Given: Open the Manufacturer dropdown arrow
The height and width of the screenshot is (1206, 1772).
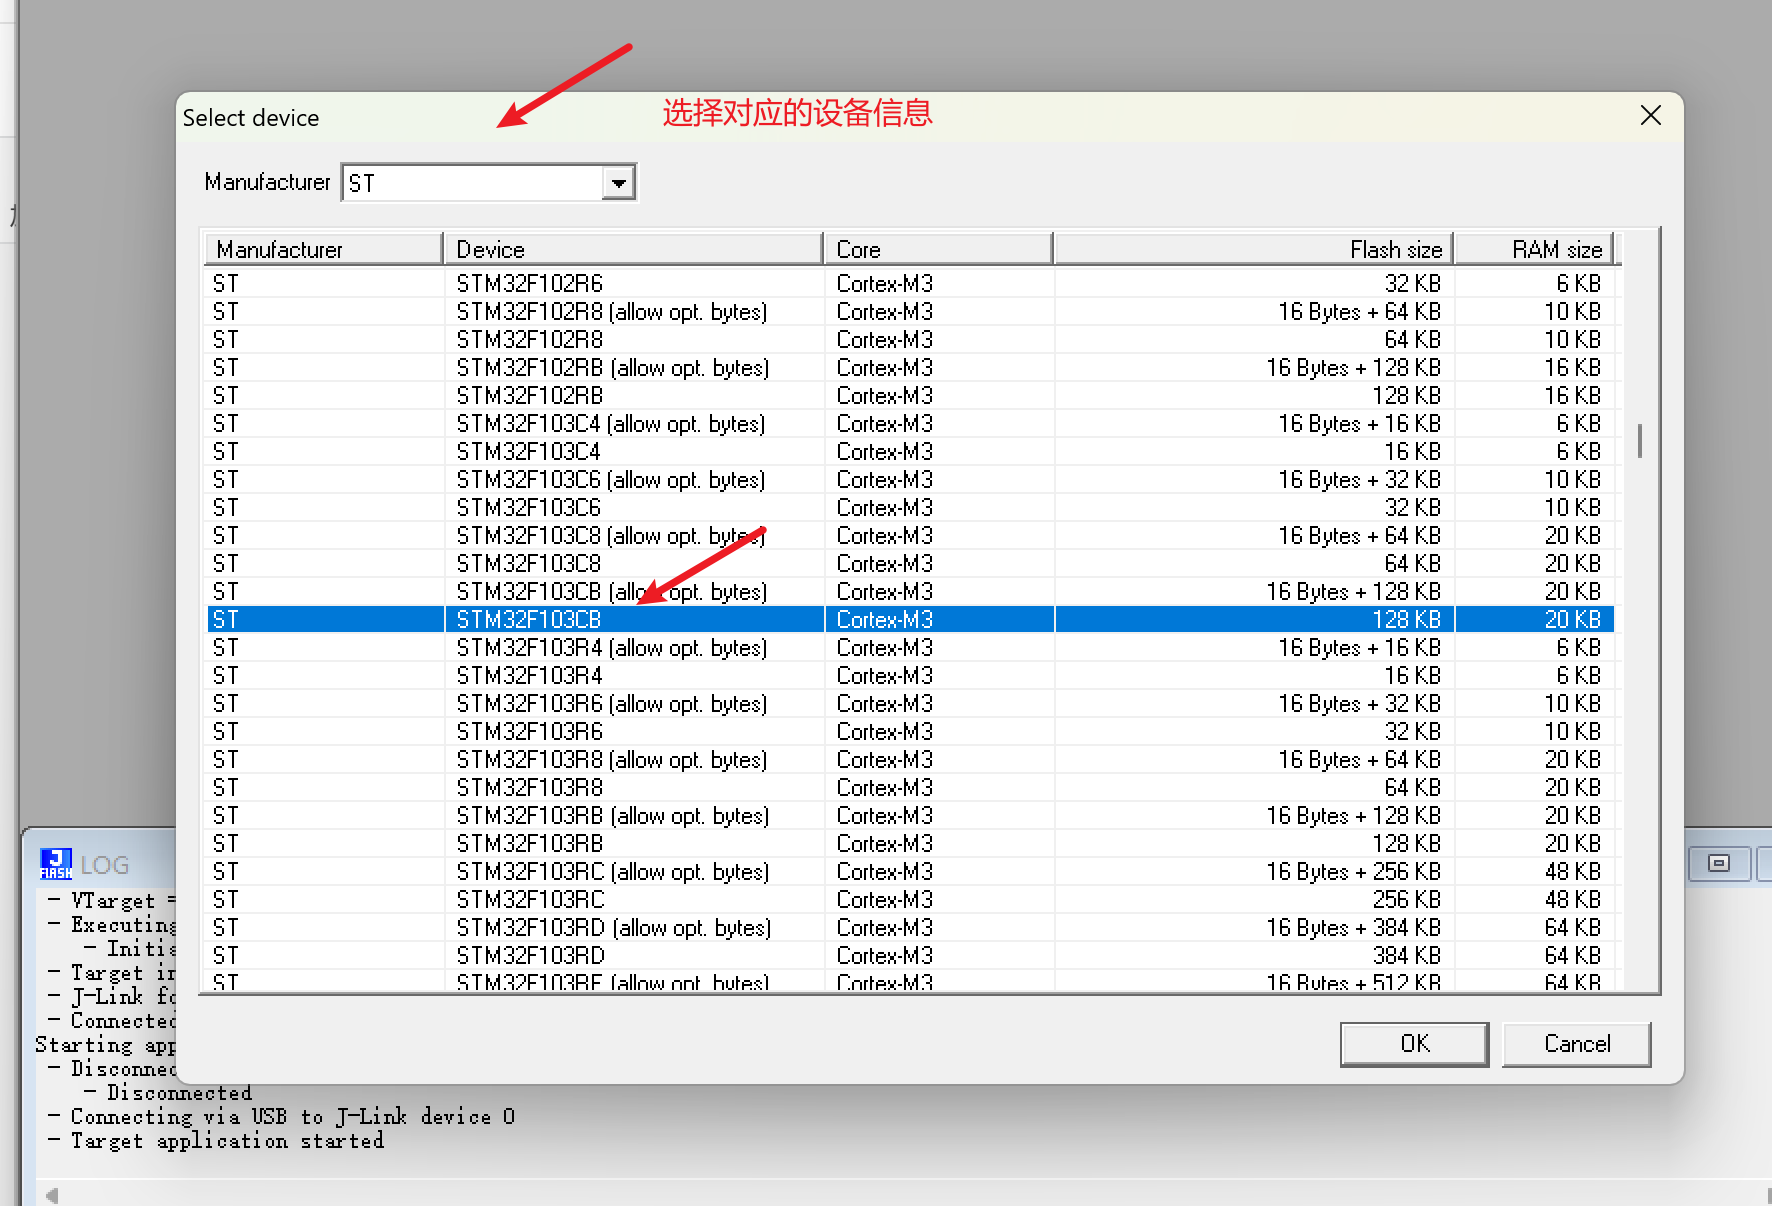Looking at the screenshot, I should 618,183.
